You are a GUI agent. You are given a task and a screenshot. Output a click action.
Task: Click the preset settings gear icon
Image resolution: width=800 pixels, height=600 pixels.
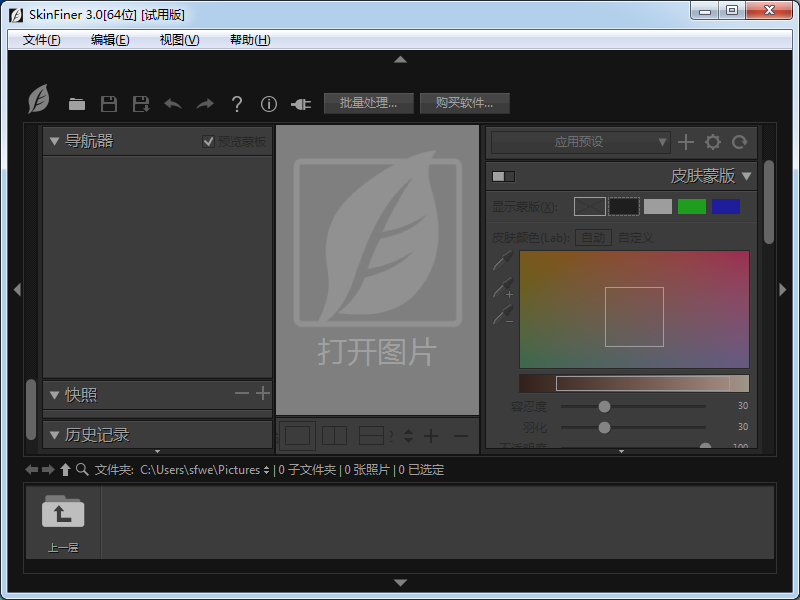coord(713,143)
